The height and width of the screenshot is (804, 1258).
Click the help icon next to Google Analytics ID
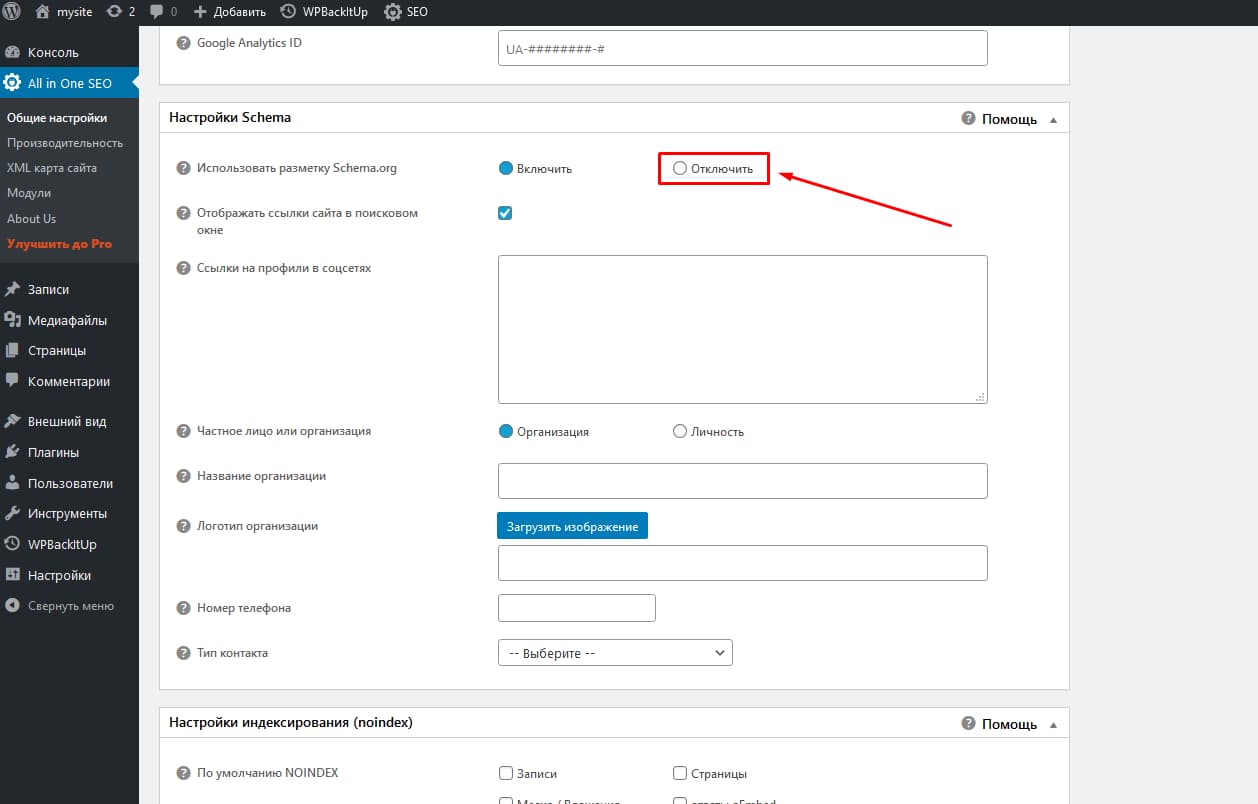(181, 42)
